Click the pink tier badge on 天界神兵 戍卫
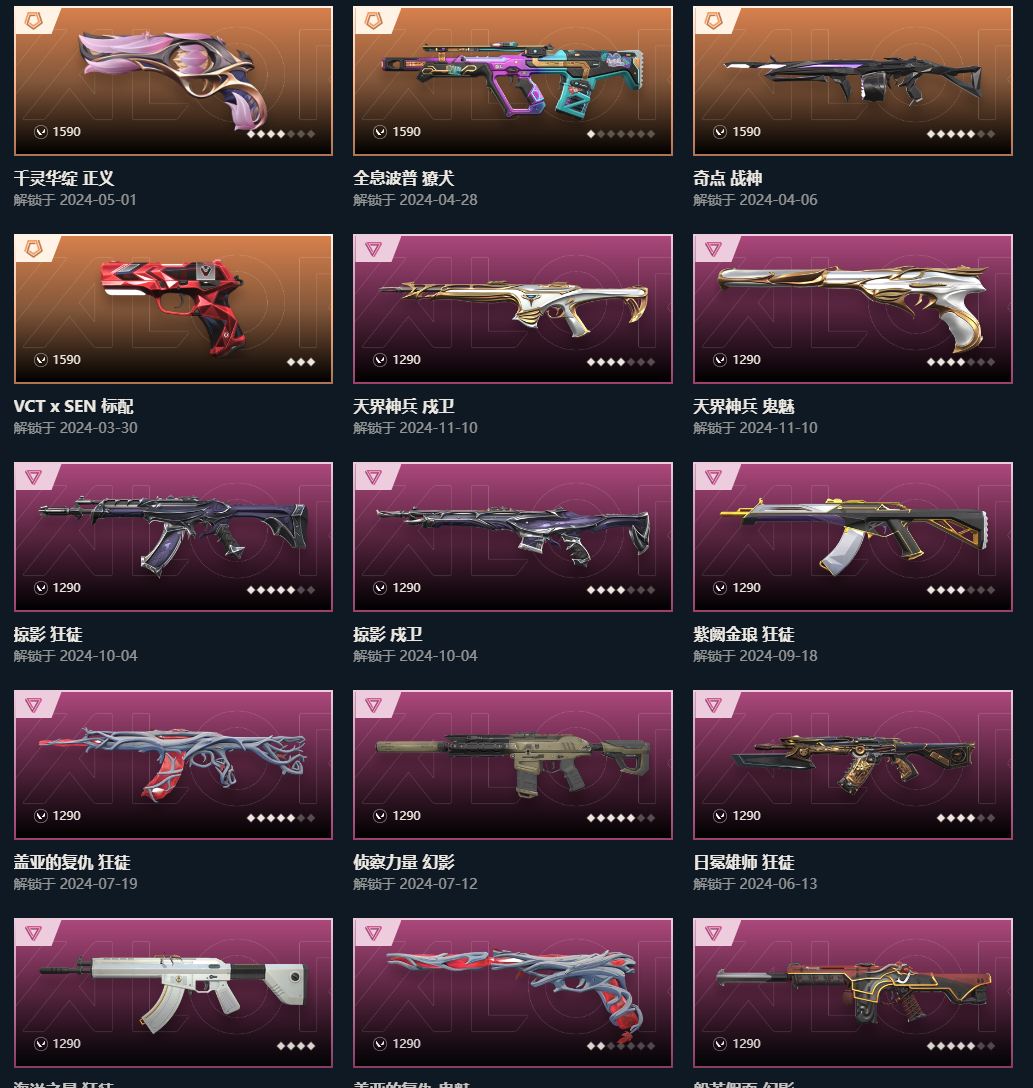 (373, 249)
